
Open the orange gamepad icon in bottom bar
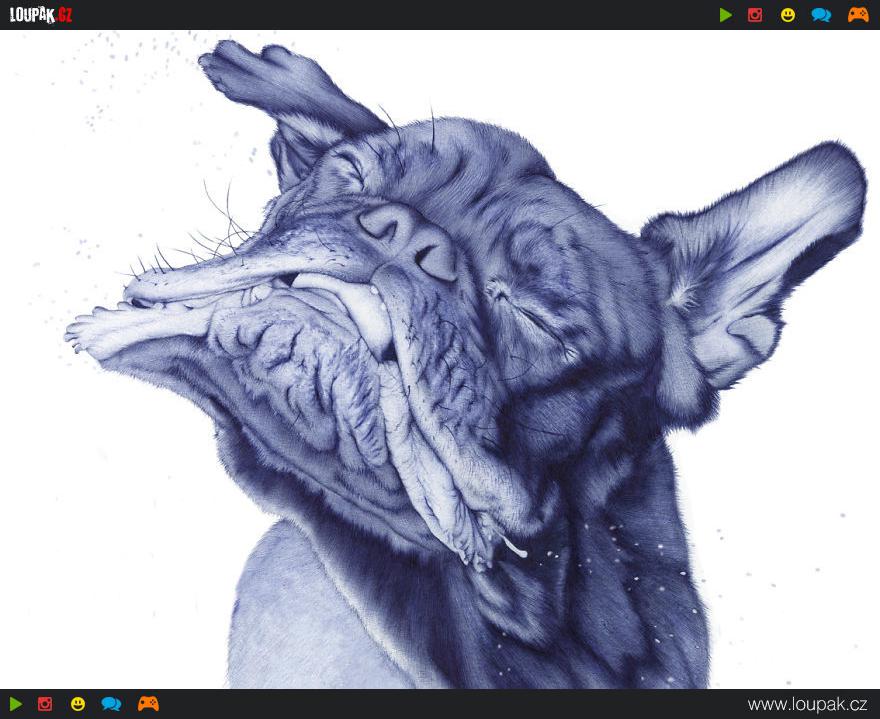pyautogui.click(x=148, y=704)
